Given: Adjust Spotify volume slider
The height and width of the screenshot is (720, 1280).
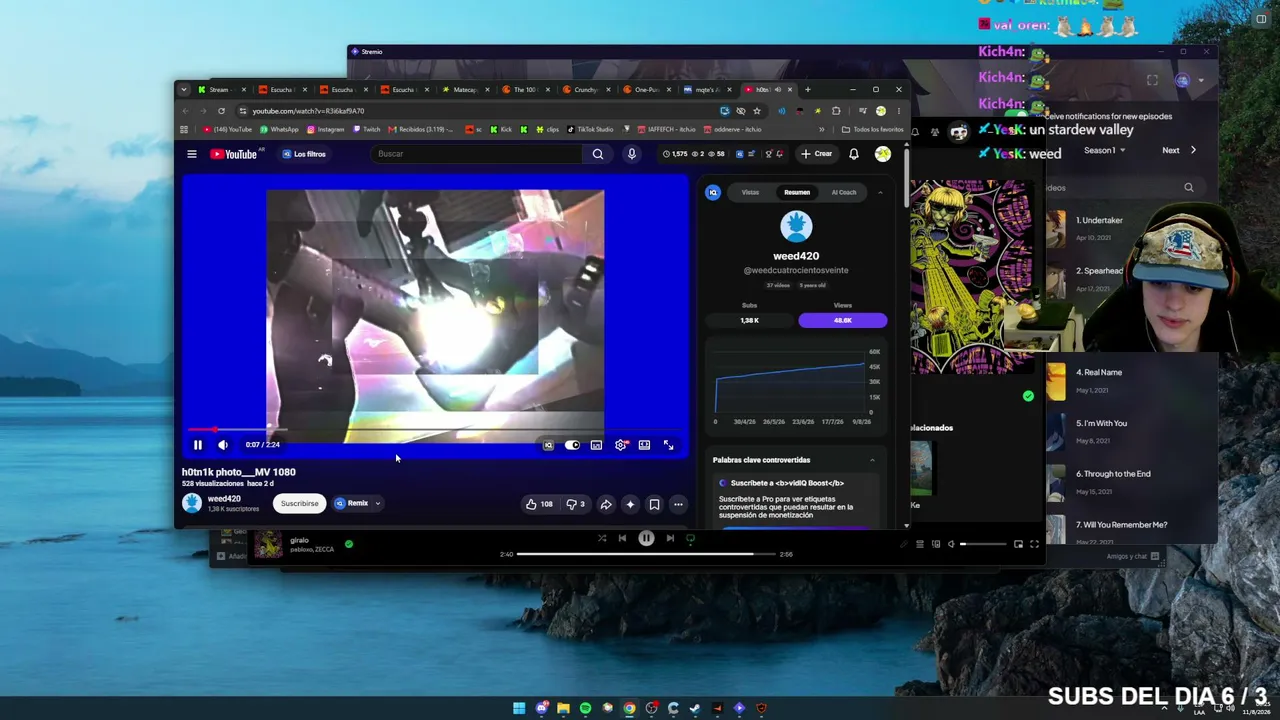Looking at the screenshot, I should (984, 544).
